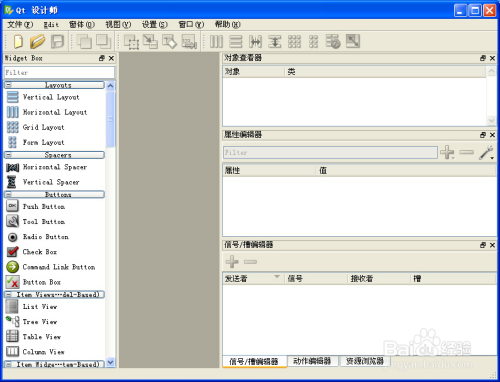500x382 pixels.
Task: Collapse the Layouts category
Action: point(9,85)
